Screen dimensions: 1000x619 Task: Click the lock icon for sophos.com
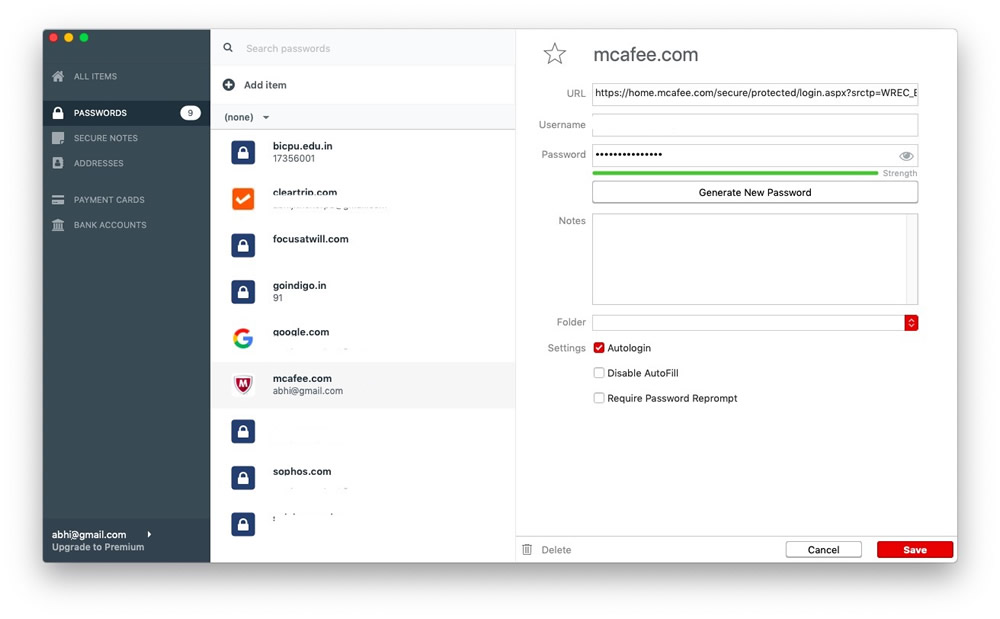pos(243,477)
